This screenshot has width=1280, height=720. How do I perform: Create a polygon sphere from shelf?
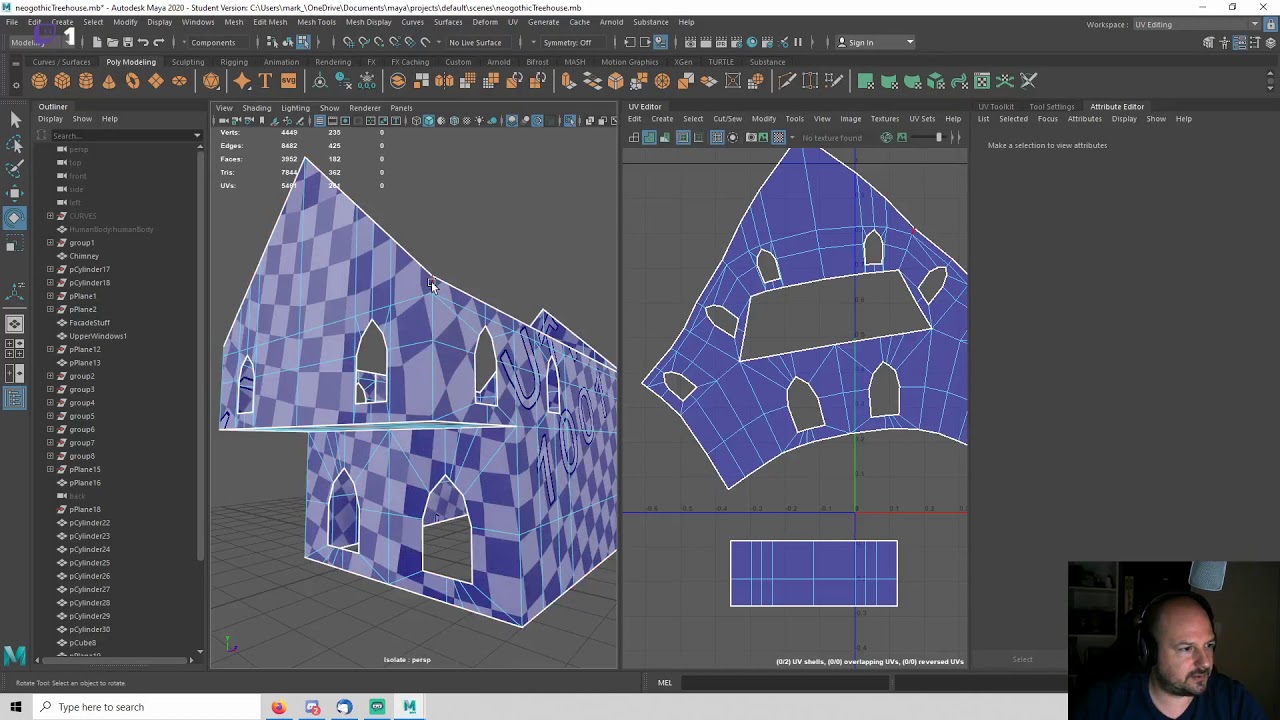(x=39, y=81)
